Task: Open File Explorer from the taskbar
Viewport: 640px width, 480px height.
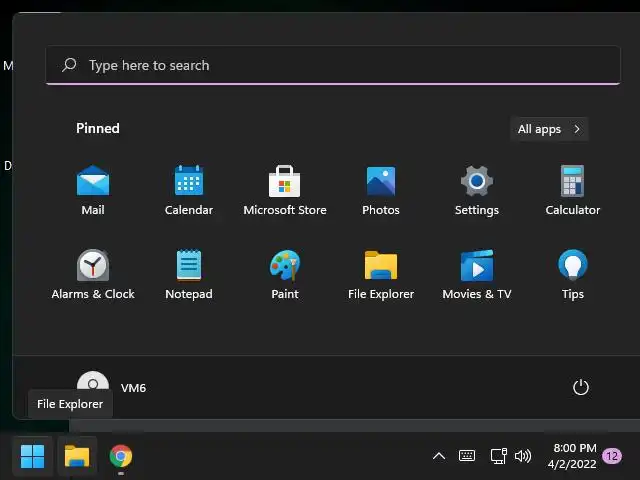Action: (77, 456)
